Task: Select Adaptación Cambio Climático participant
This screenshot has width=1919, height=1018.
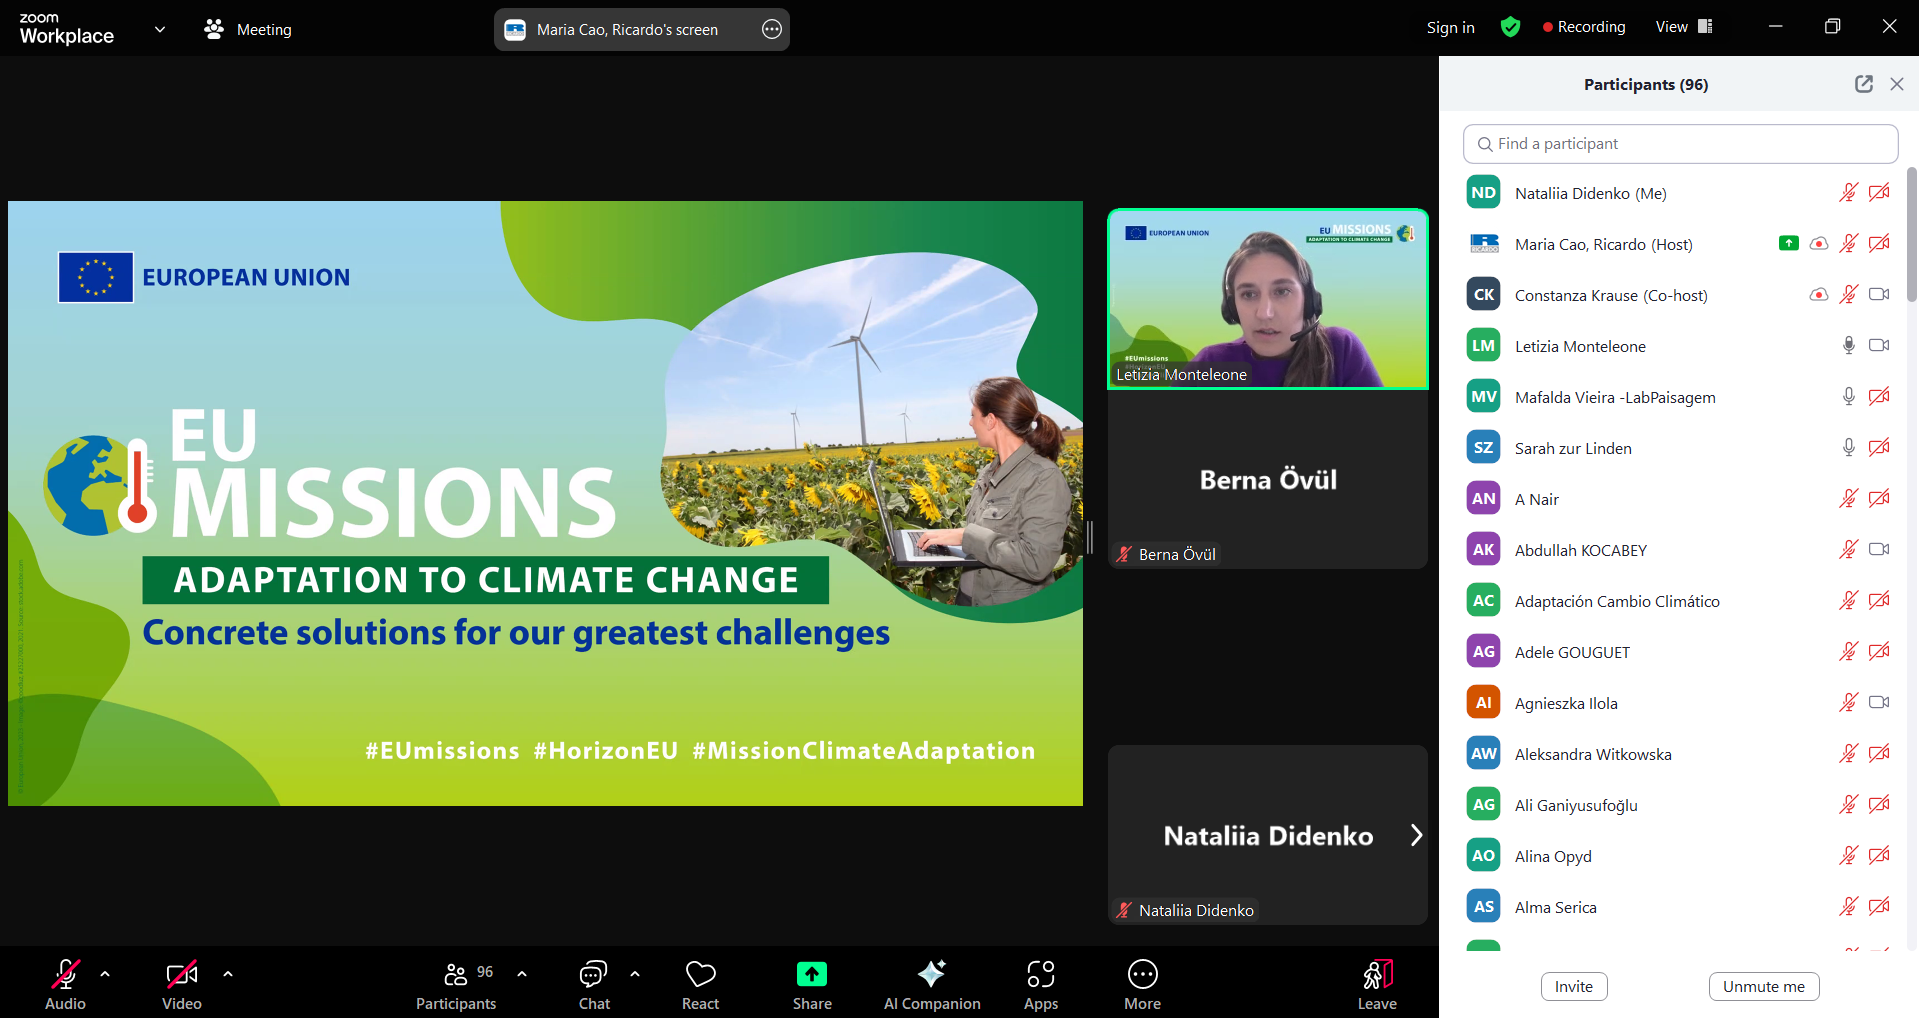Action: pos(1680,601)
